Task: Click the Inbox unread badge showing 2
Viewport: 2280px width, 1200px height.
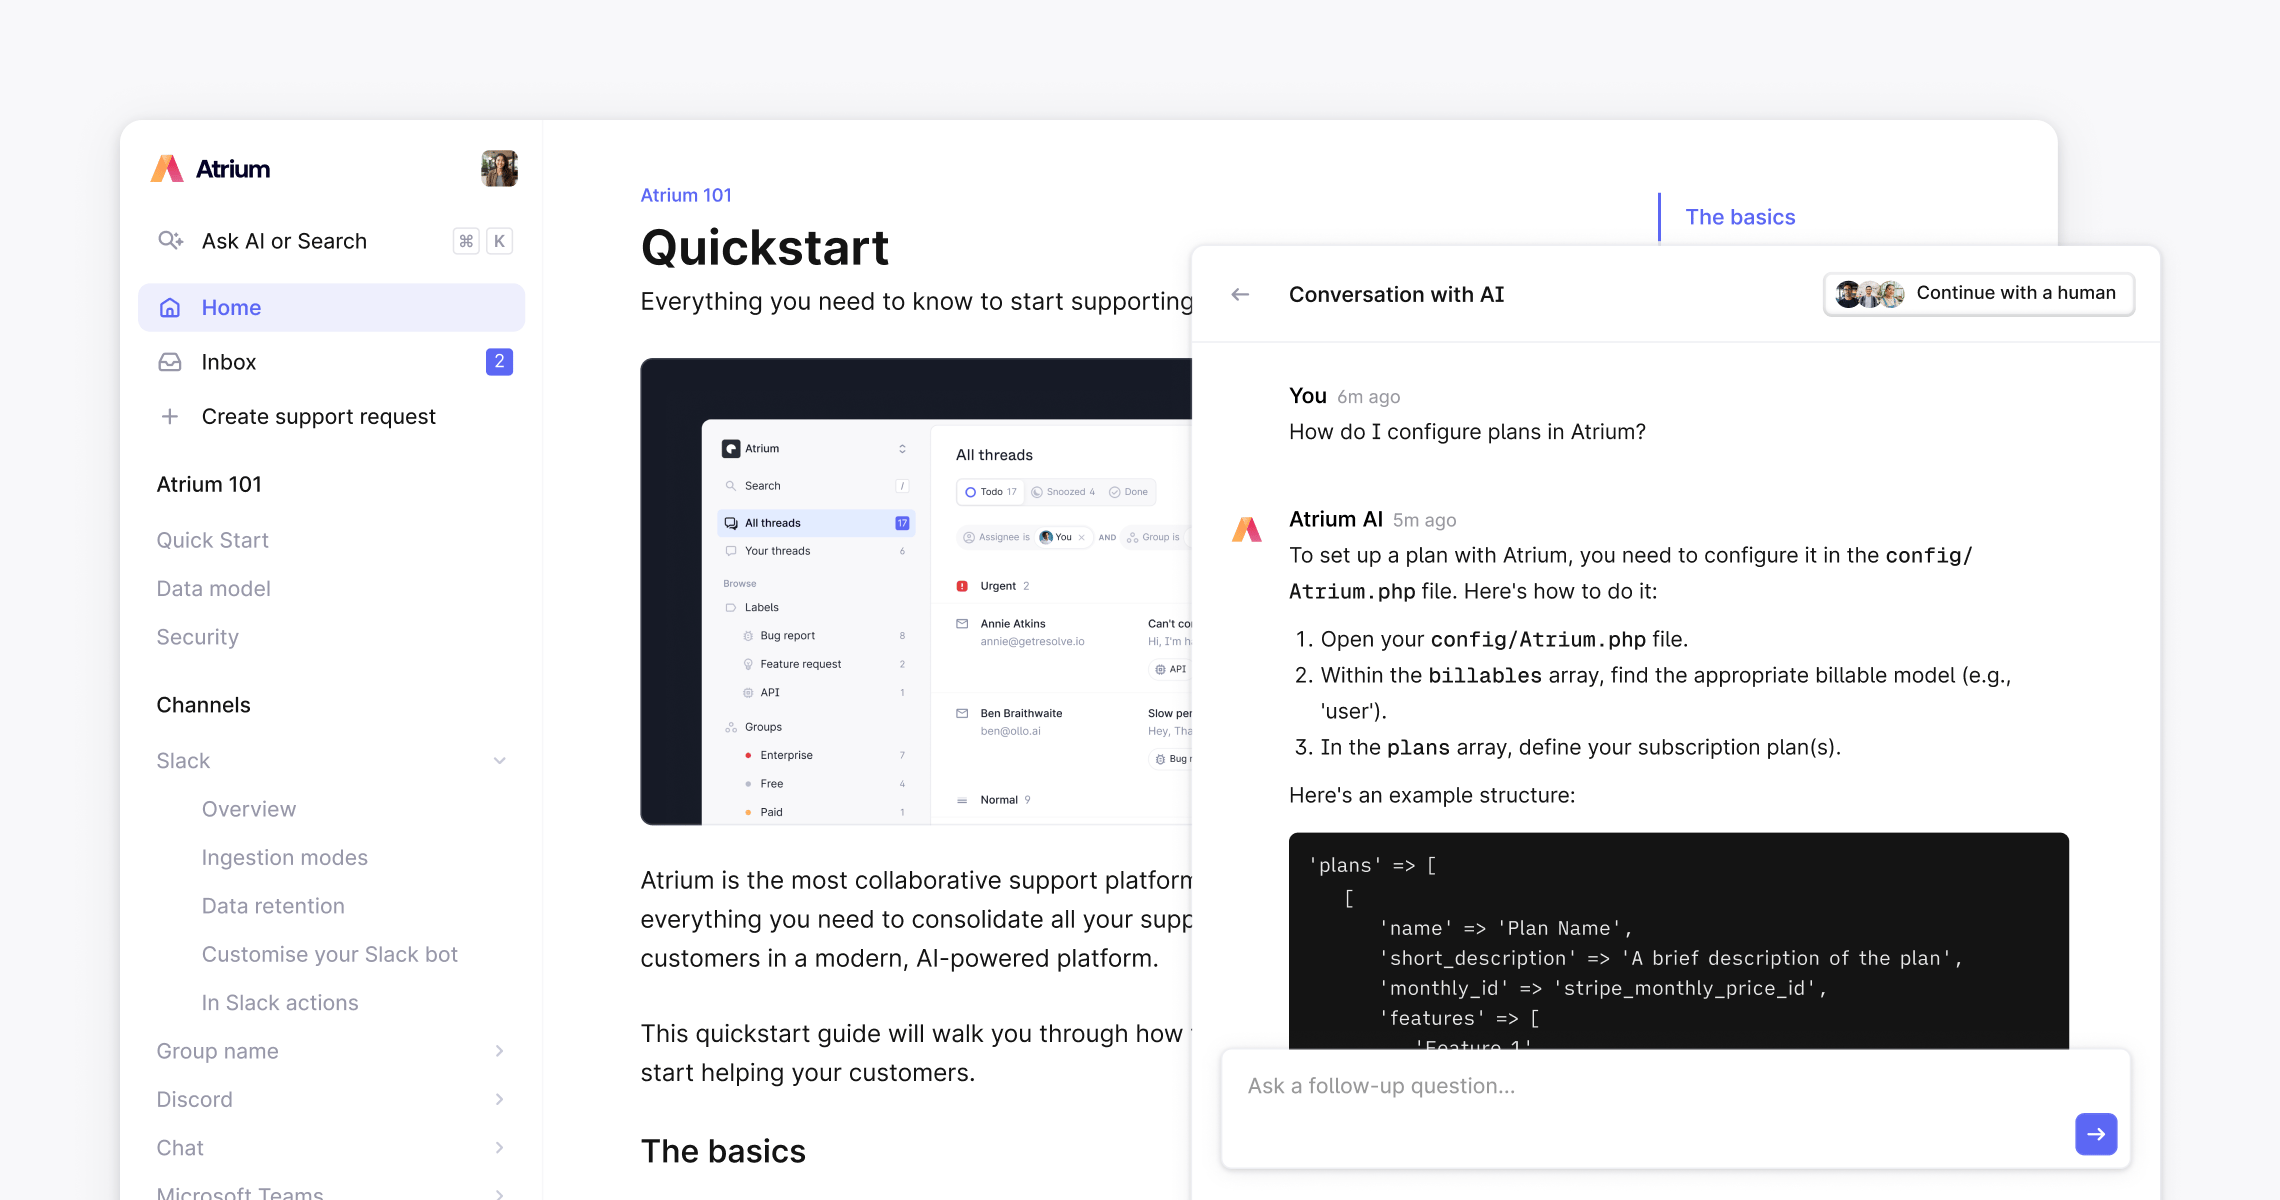Action: click(499, 362)
